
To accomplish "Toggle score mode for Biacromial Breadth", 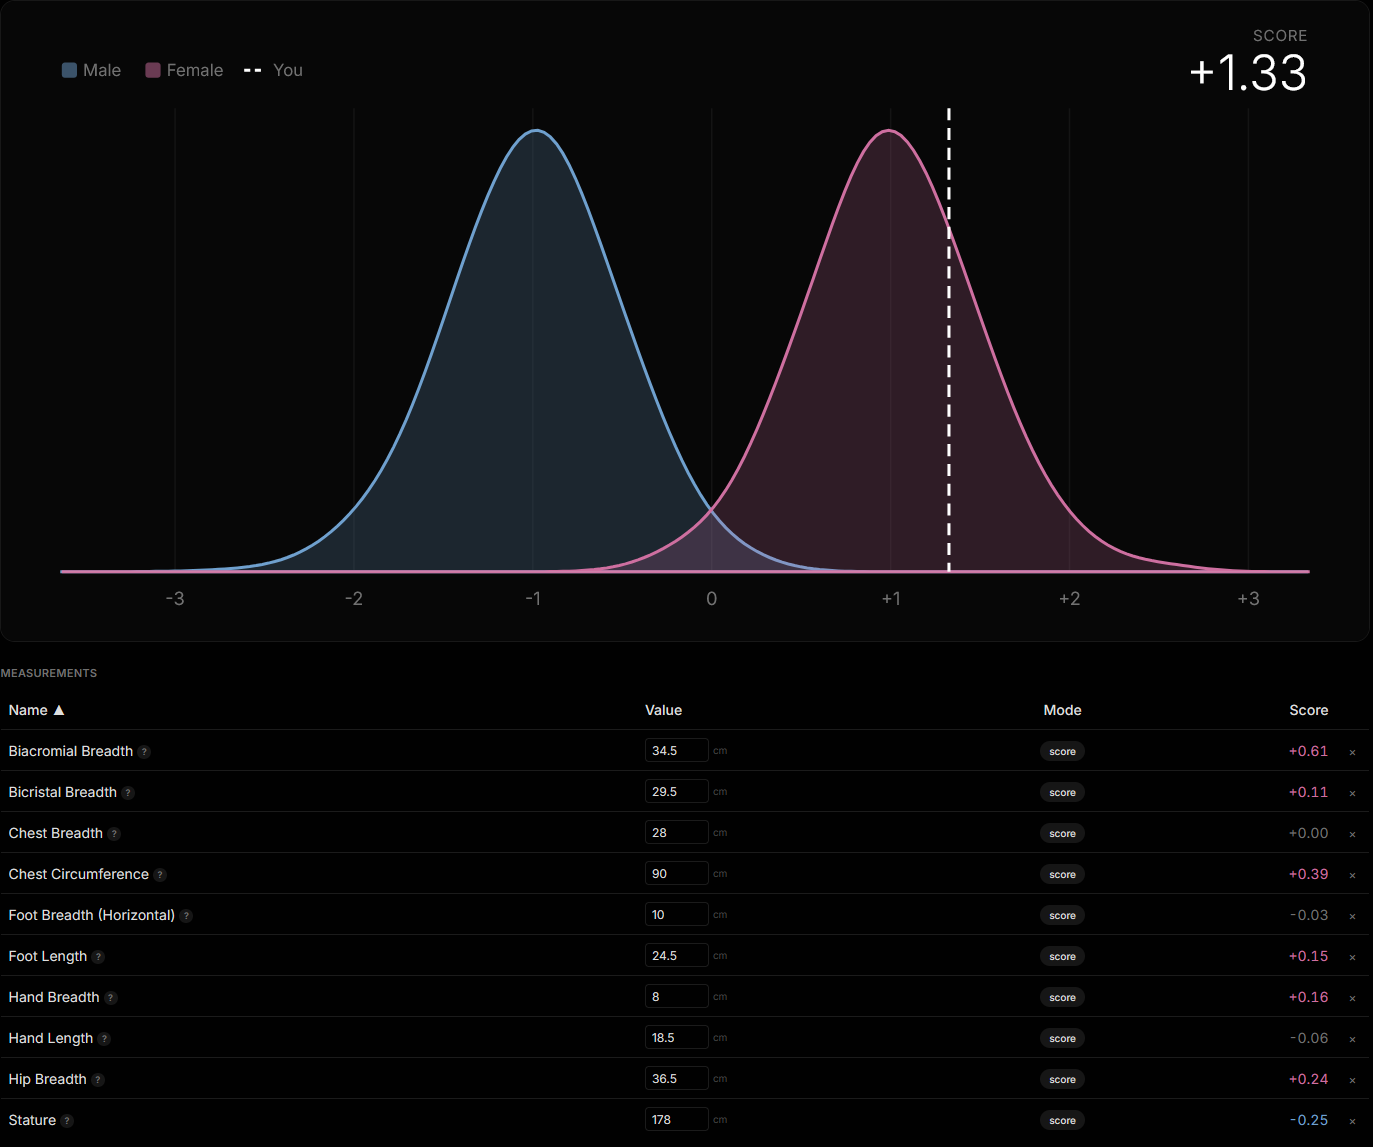I will [x=1062, y=751].
